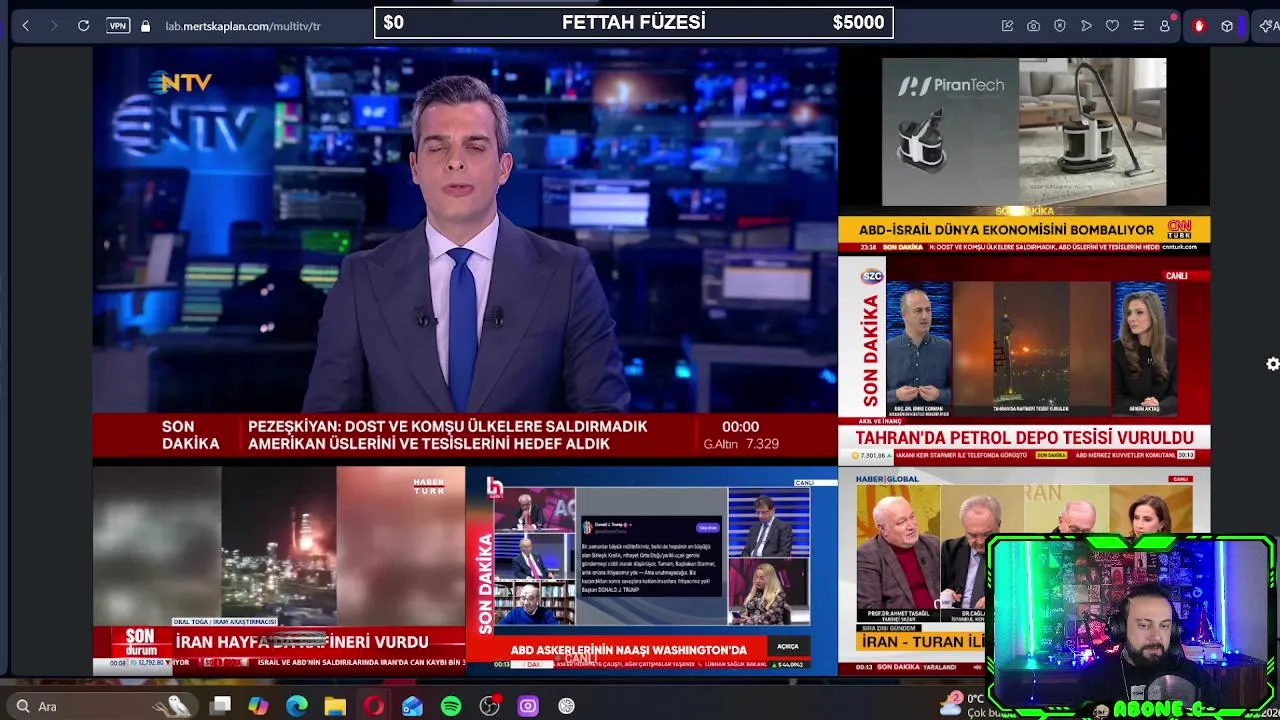The image size is (1280, 720).
Task: Open the easy setup sliders icon
Action: pos(1138,26)
